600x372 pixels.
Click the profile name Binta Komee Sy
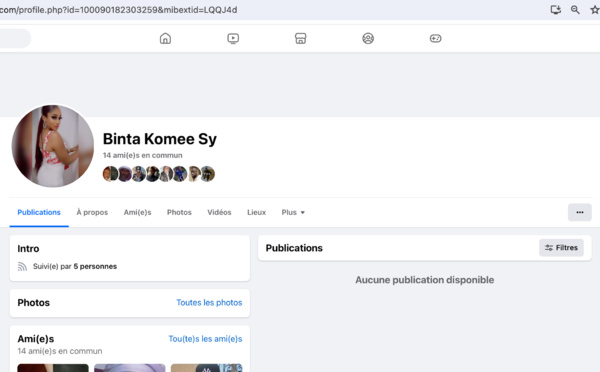pyautogui.click(x=160, y=139)
